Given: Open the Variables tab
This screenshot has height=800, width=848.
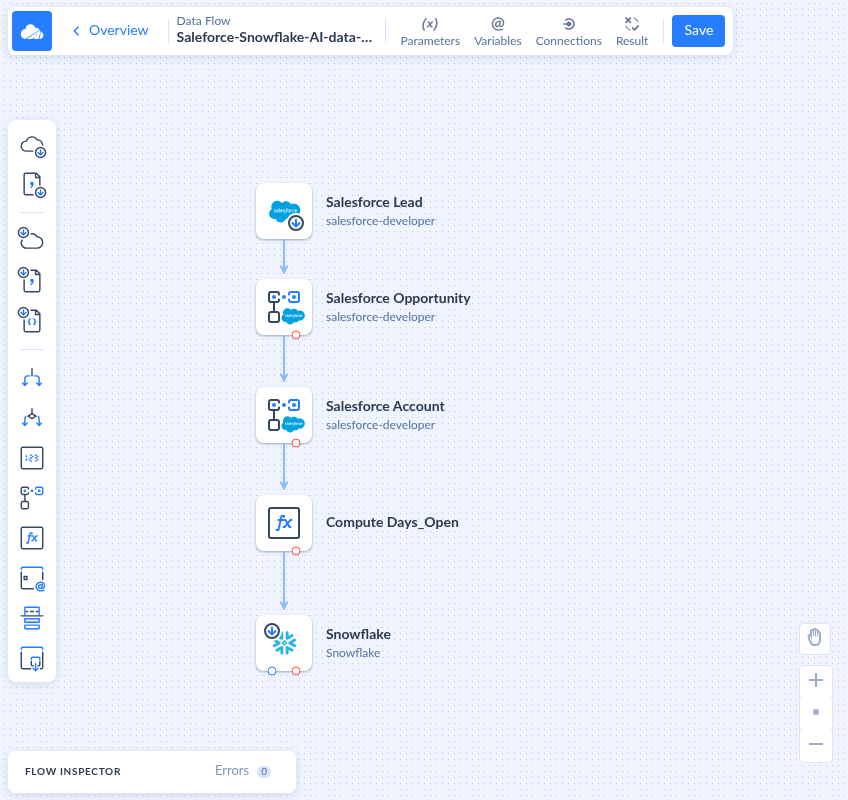Looking at the screenshot, I should (498, 31).
